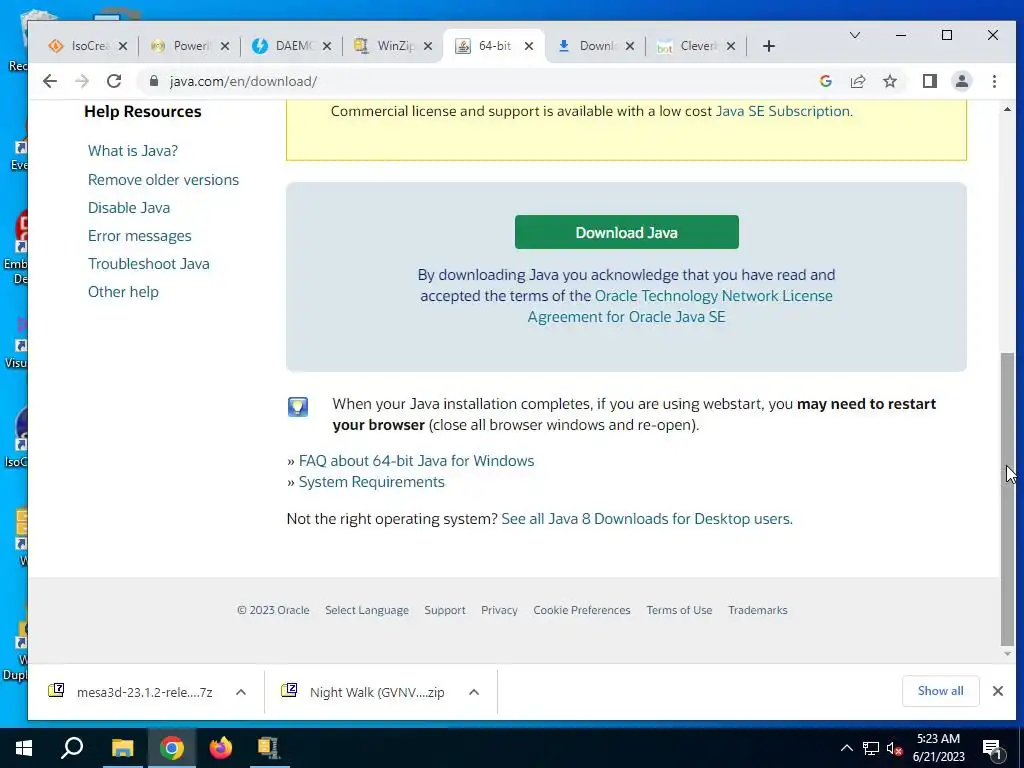Open the muted volume tray icon

pos(895,748)
